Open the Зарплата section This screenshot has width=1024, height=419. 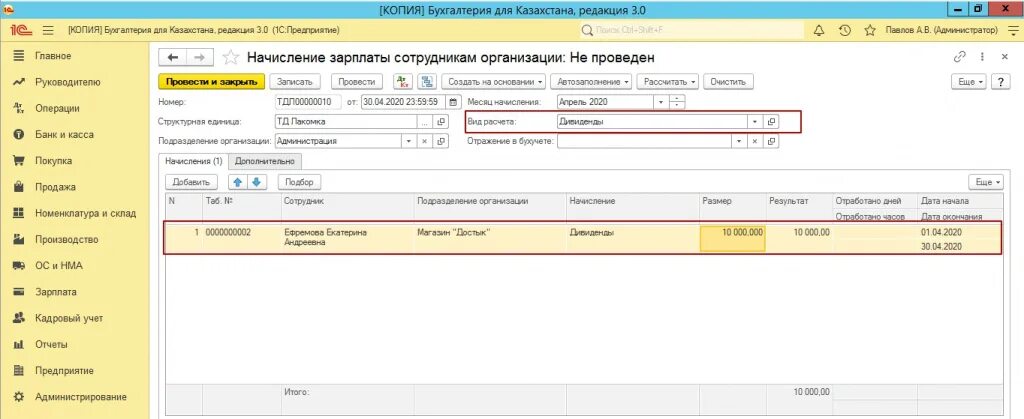coord(56,292)
